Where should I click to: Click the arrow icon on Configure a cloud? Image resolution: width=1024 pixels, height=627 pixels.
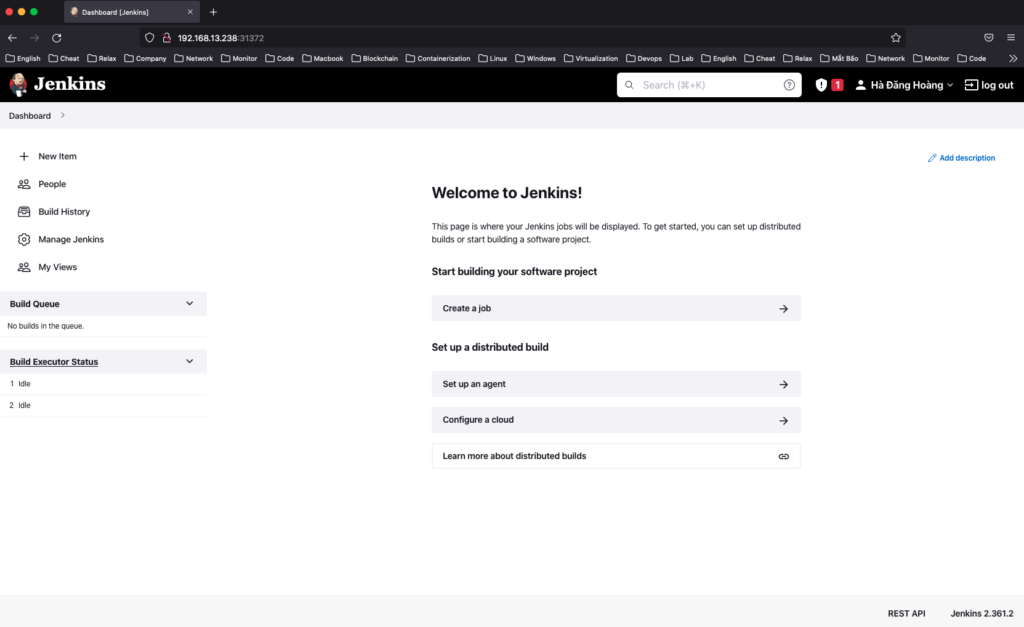784,421
